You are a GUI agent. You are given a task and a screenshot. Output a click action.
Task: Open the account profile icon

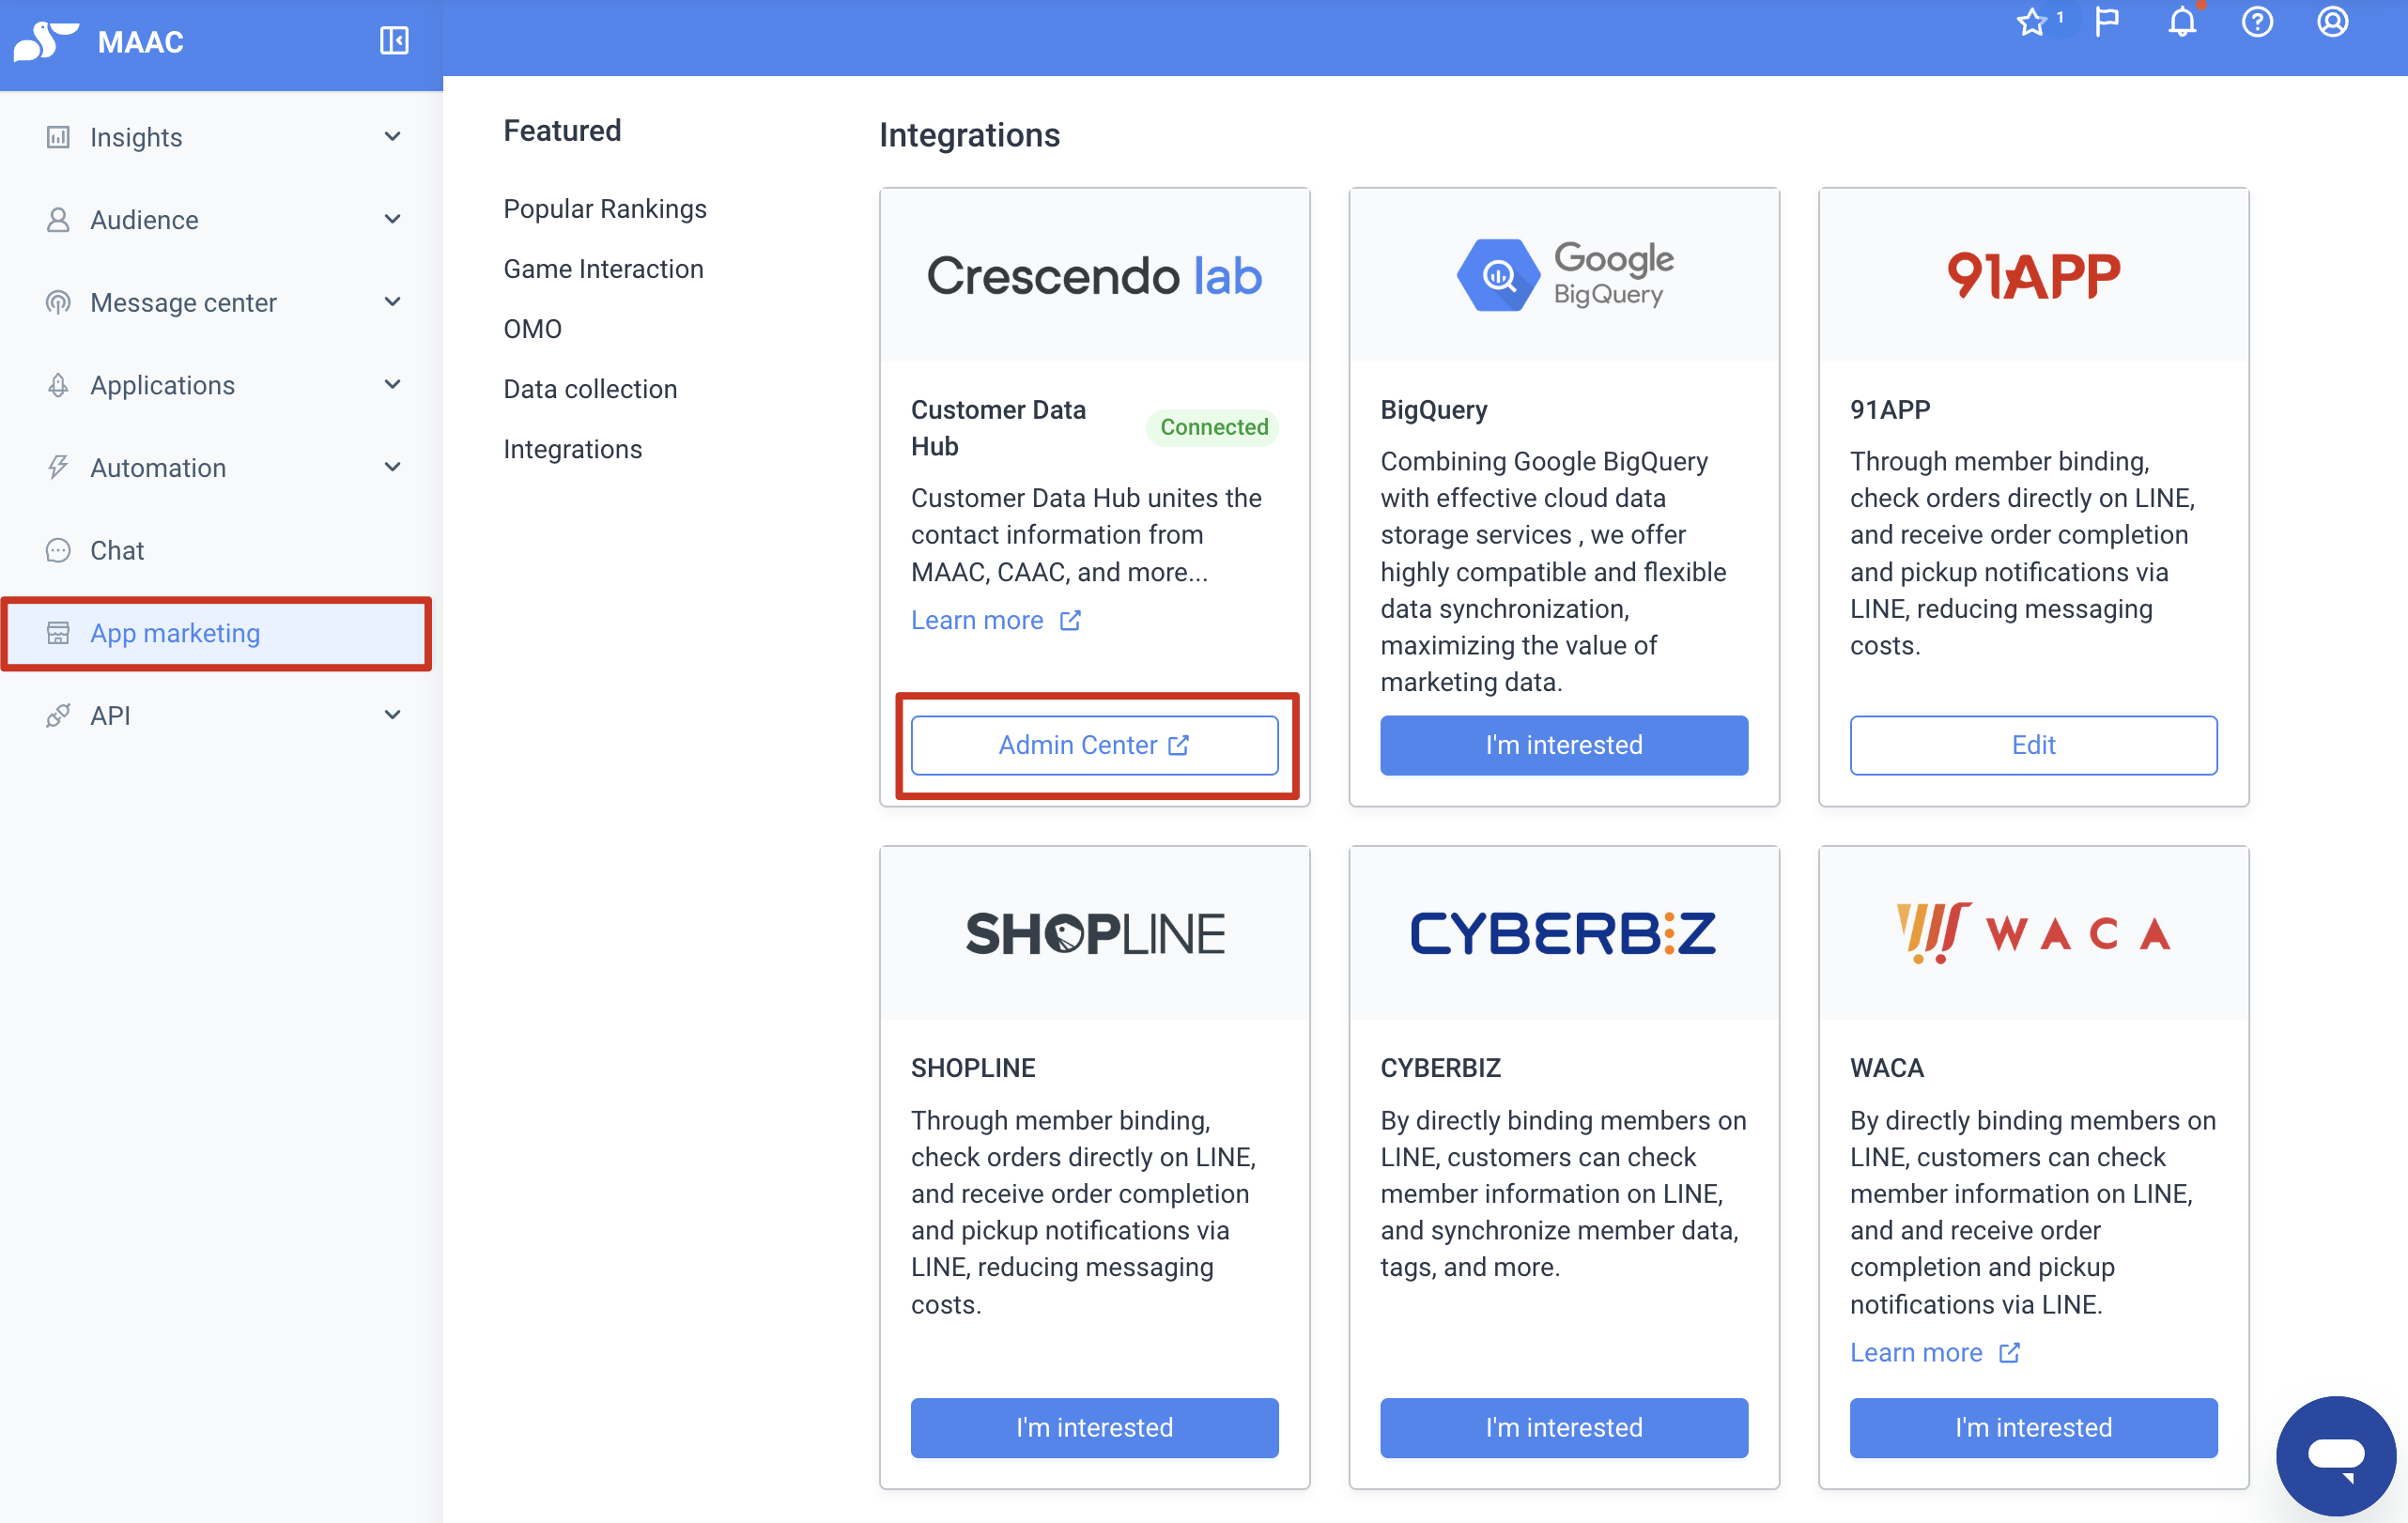2332,22
